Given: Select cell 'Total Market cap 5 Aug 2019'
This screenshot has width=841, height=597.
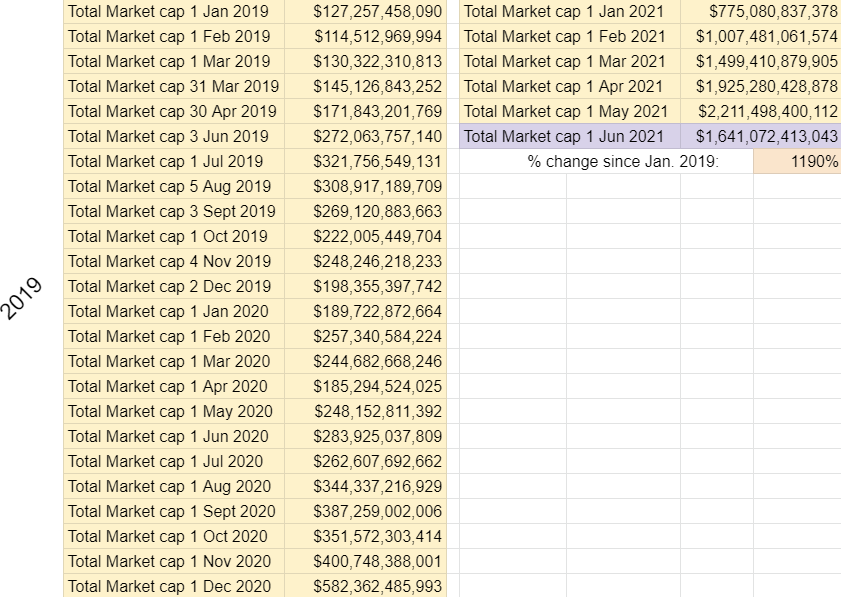Looking at the screenshot, I should (174, 186).
